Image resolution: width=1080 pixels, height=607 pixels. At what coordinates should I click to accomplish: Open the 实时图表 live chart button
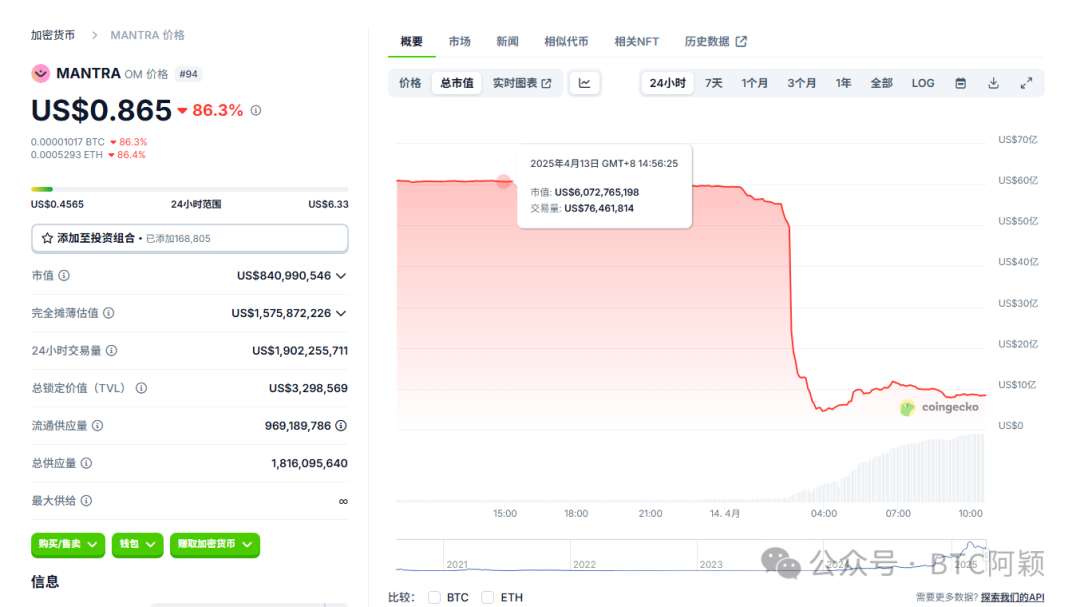click(x=522, y=83)
